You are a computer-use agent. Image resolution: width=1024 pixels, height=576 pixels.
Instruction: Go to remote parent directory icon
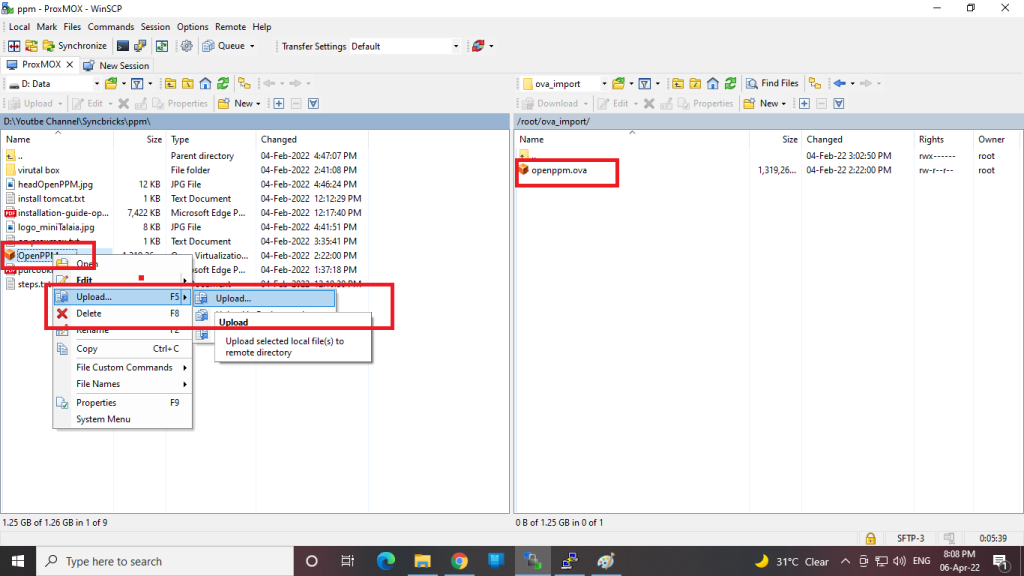pyautogui.click(x=678, y=84)
